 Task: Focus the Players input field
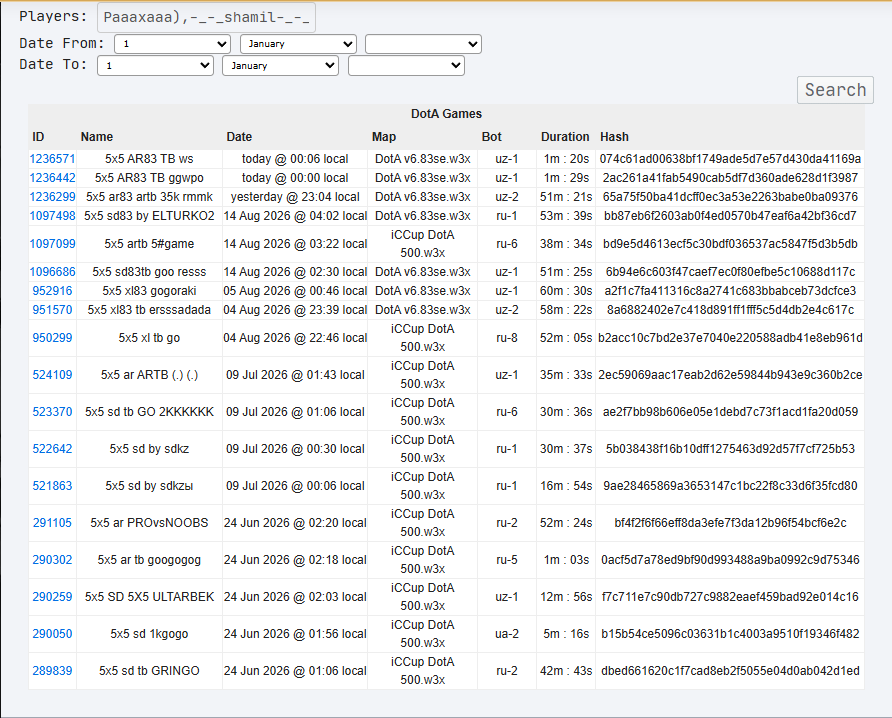[x=206, y=18]
